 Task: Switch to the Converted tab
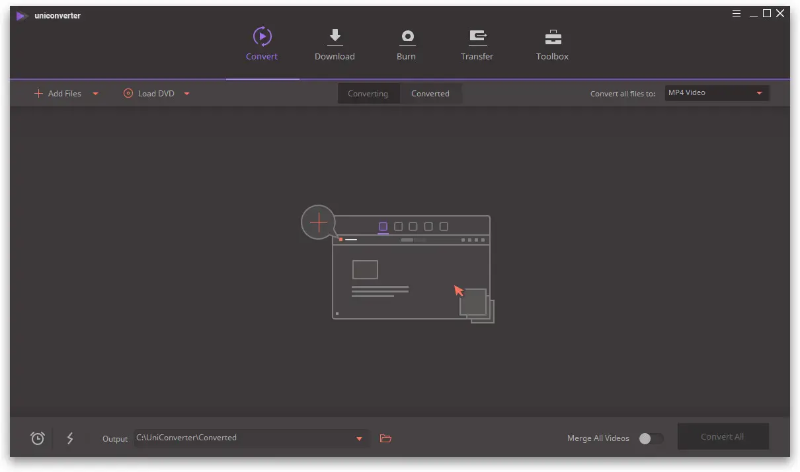[430, 94]
